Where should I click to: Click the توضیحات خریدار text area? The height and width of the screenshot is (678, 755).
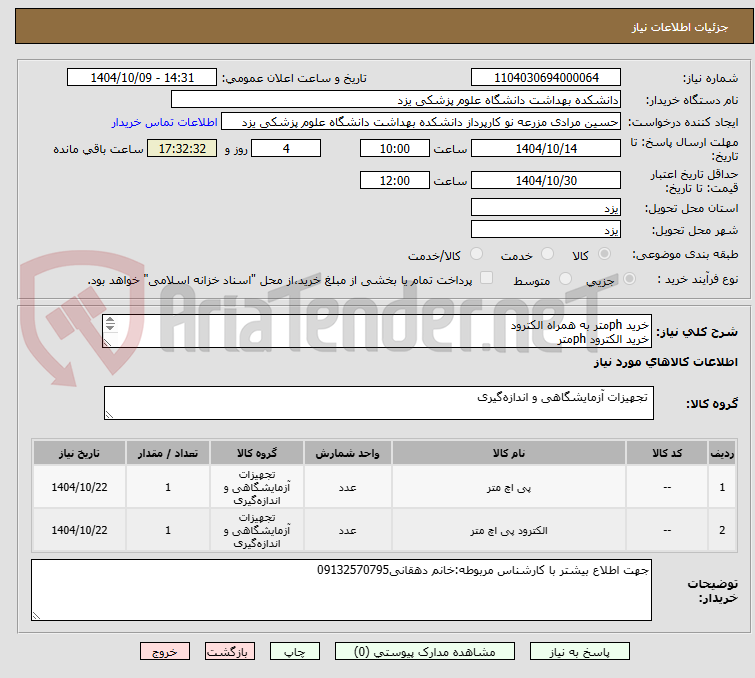tap(341, 590)
